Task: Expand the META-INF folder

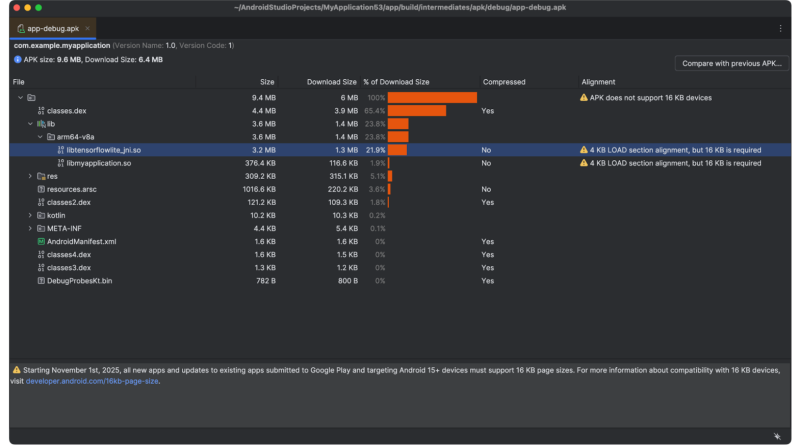Action: [30, 228]
